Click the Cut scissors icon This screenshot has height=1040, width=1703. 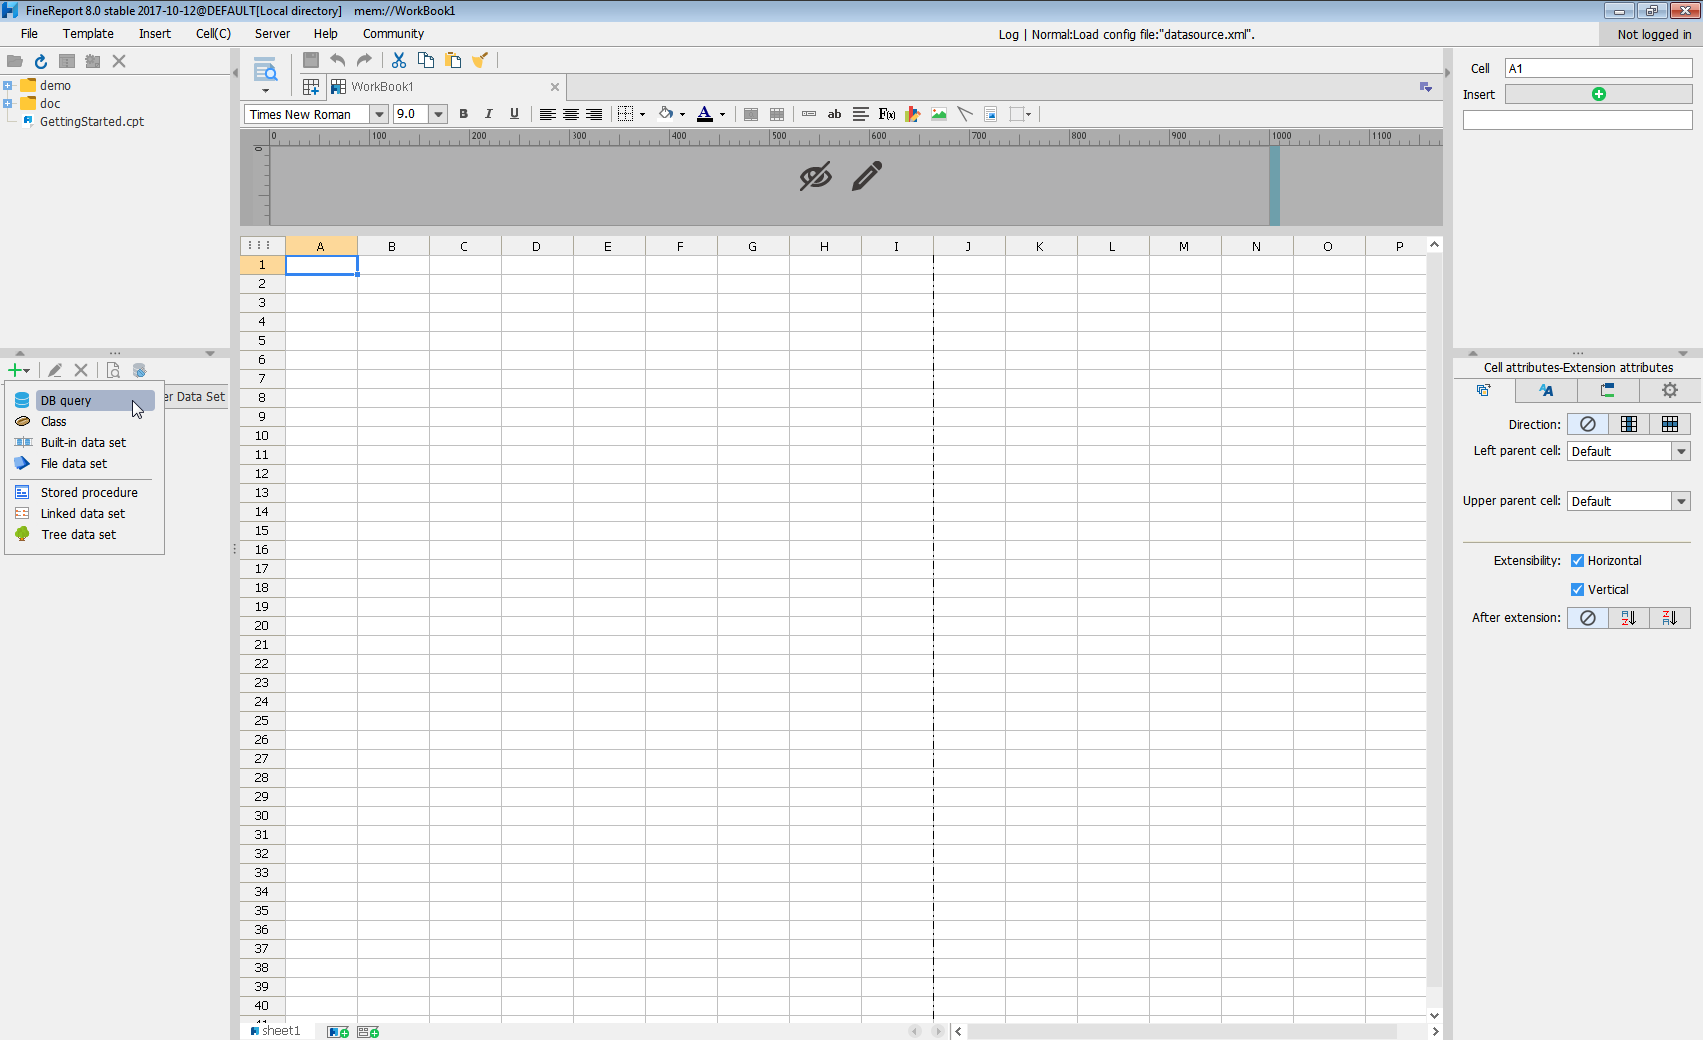(399, 61)
